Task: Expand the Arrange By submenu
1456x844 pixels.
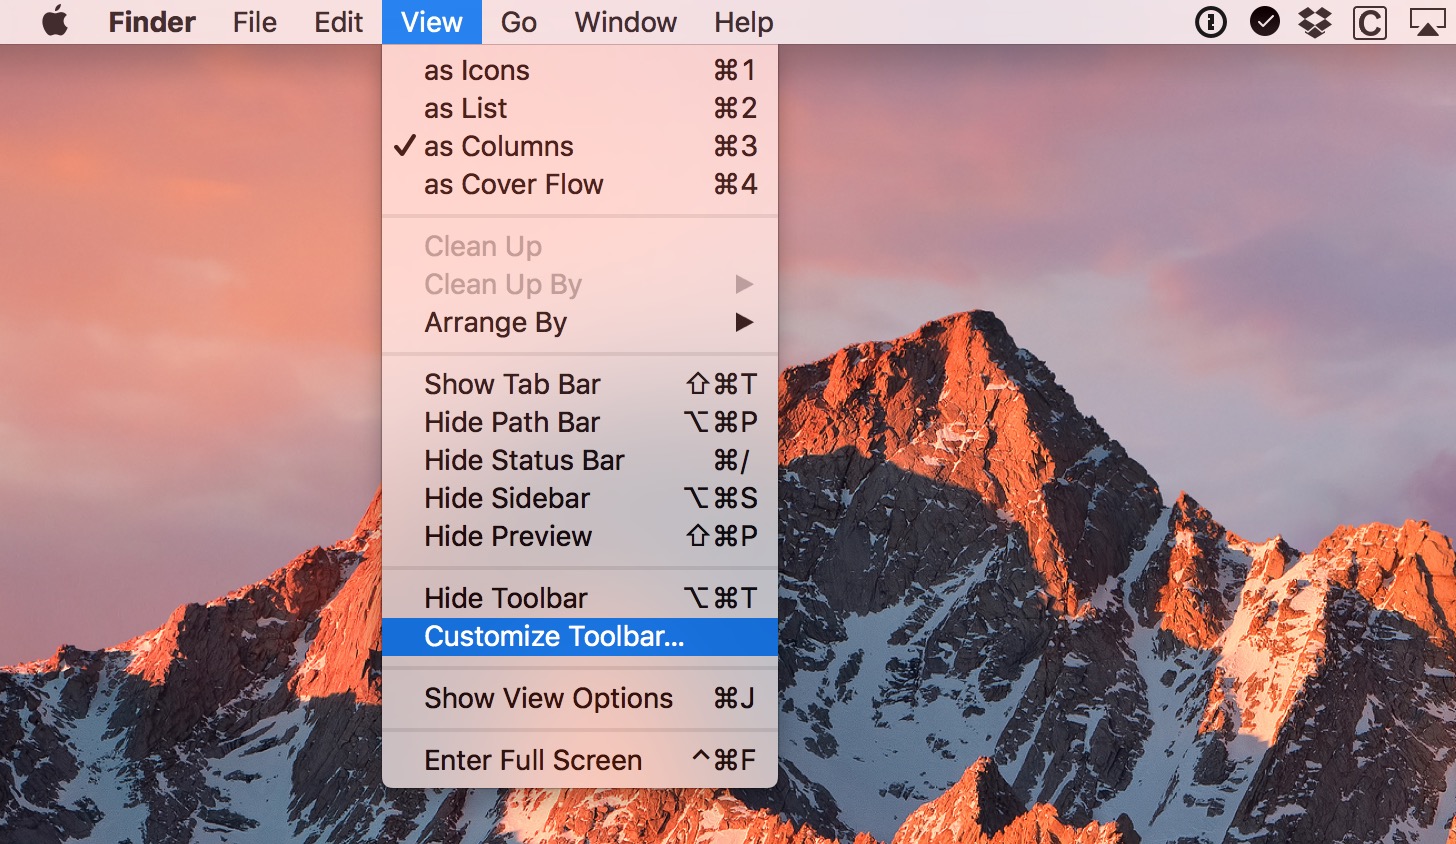Action: pos(580,323)
